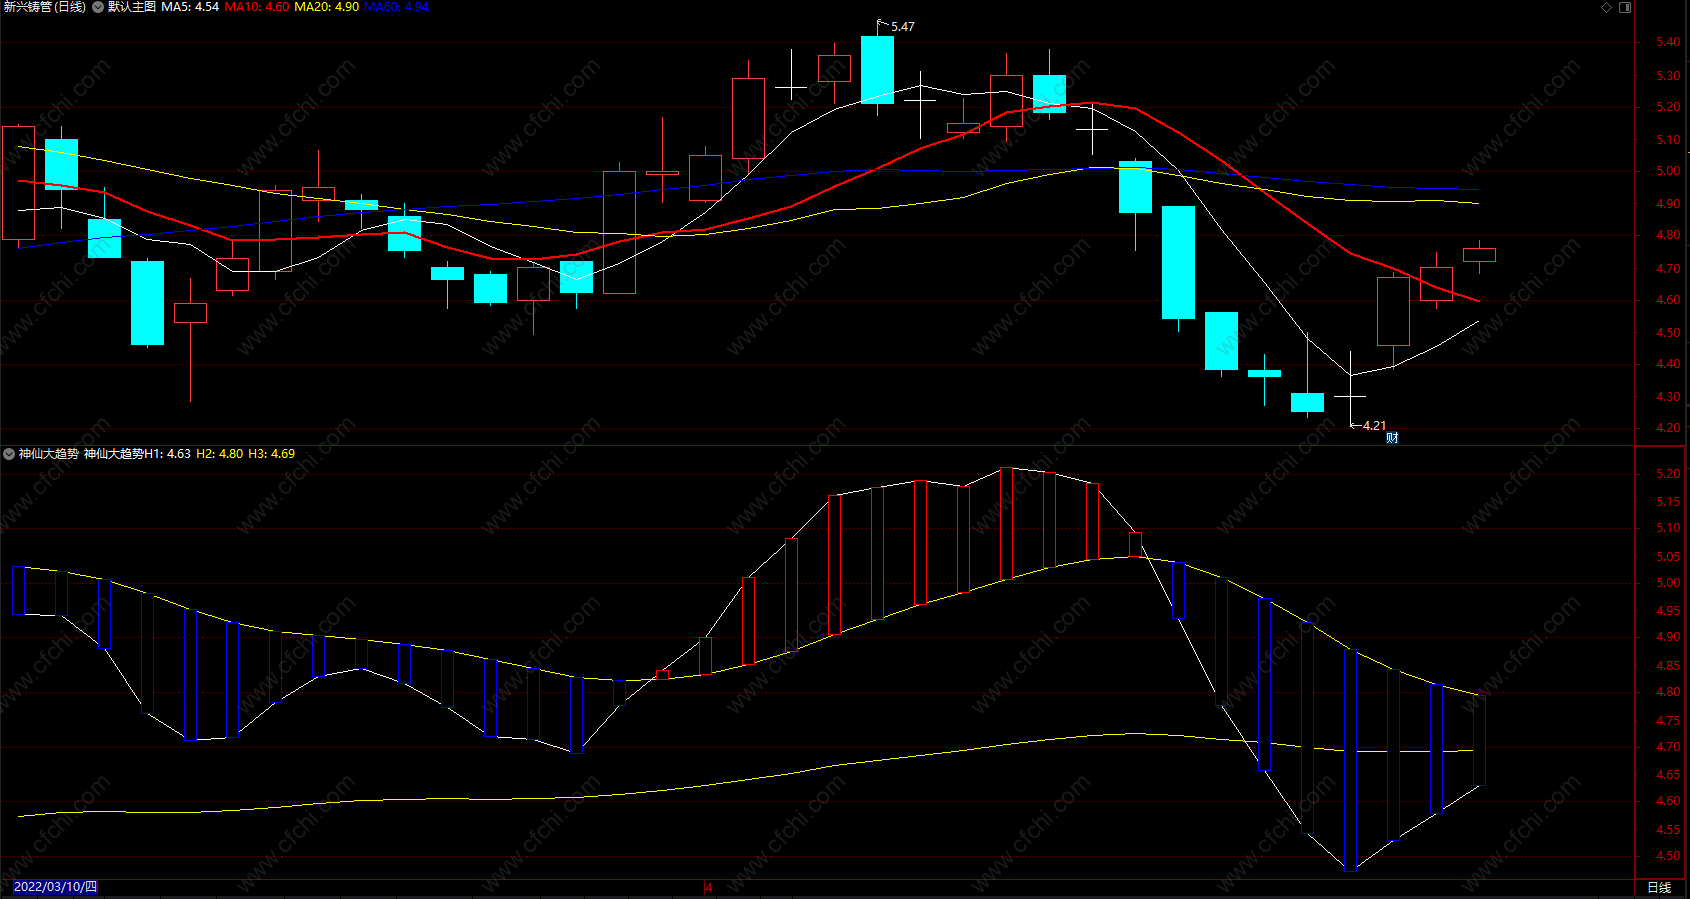Click the 5.40 price axis label
The height and width of the screenshot is (899, 1690).
point(1668,42)
